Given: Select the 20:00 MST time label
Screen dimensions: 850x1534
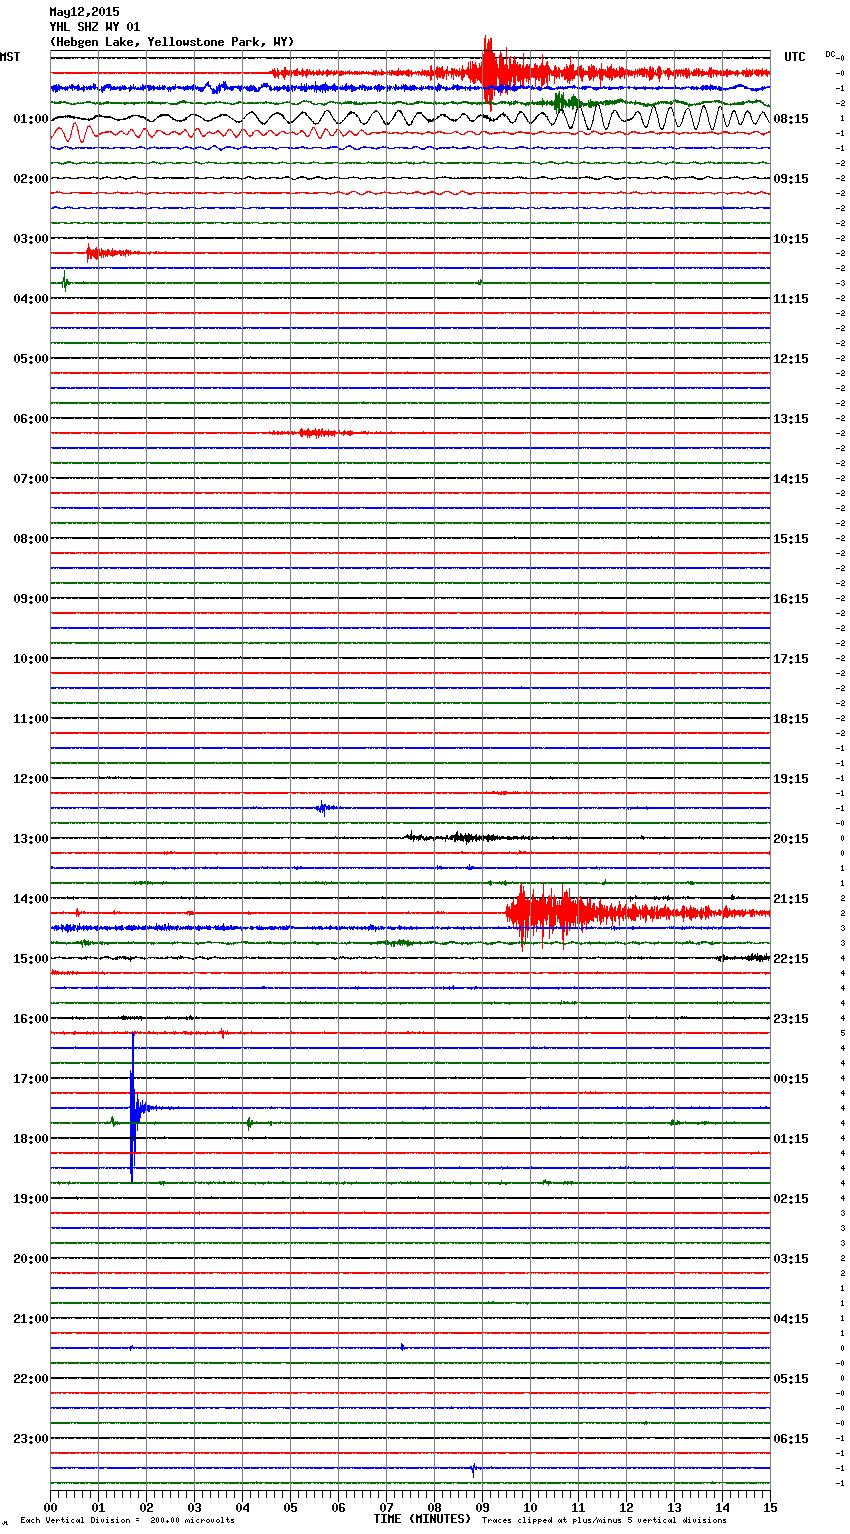Looking at the screenshot, I should coord(31,1259).
